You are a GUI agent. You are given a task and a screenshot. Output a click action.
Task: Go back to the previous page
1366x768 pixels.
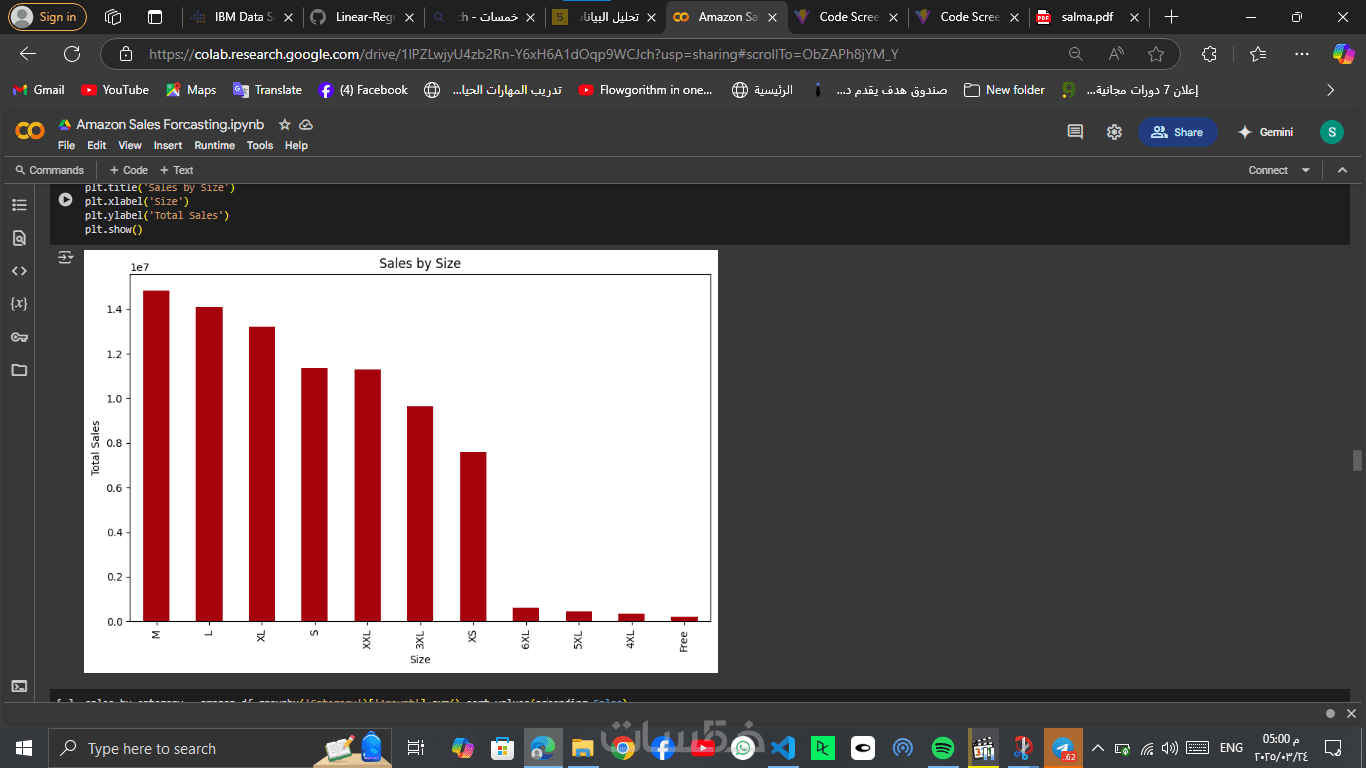pos(28,54)
